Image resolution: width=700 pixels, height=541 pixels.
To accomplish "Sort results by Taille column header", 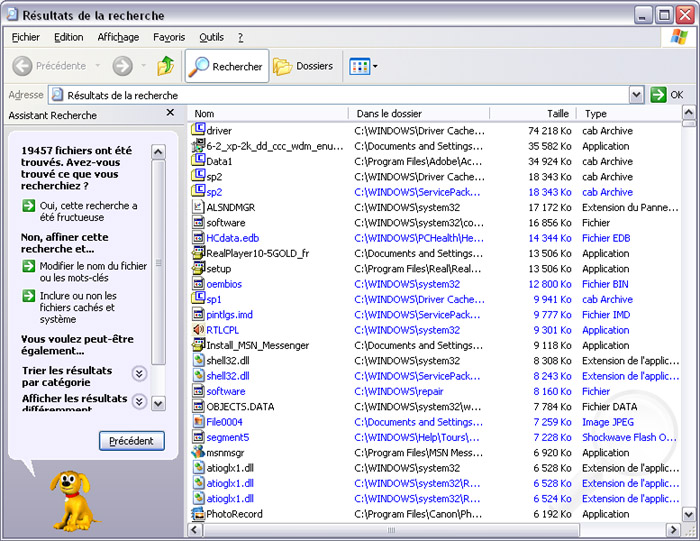I will point(557,114).
